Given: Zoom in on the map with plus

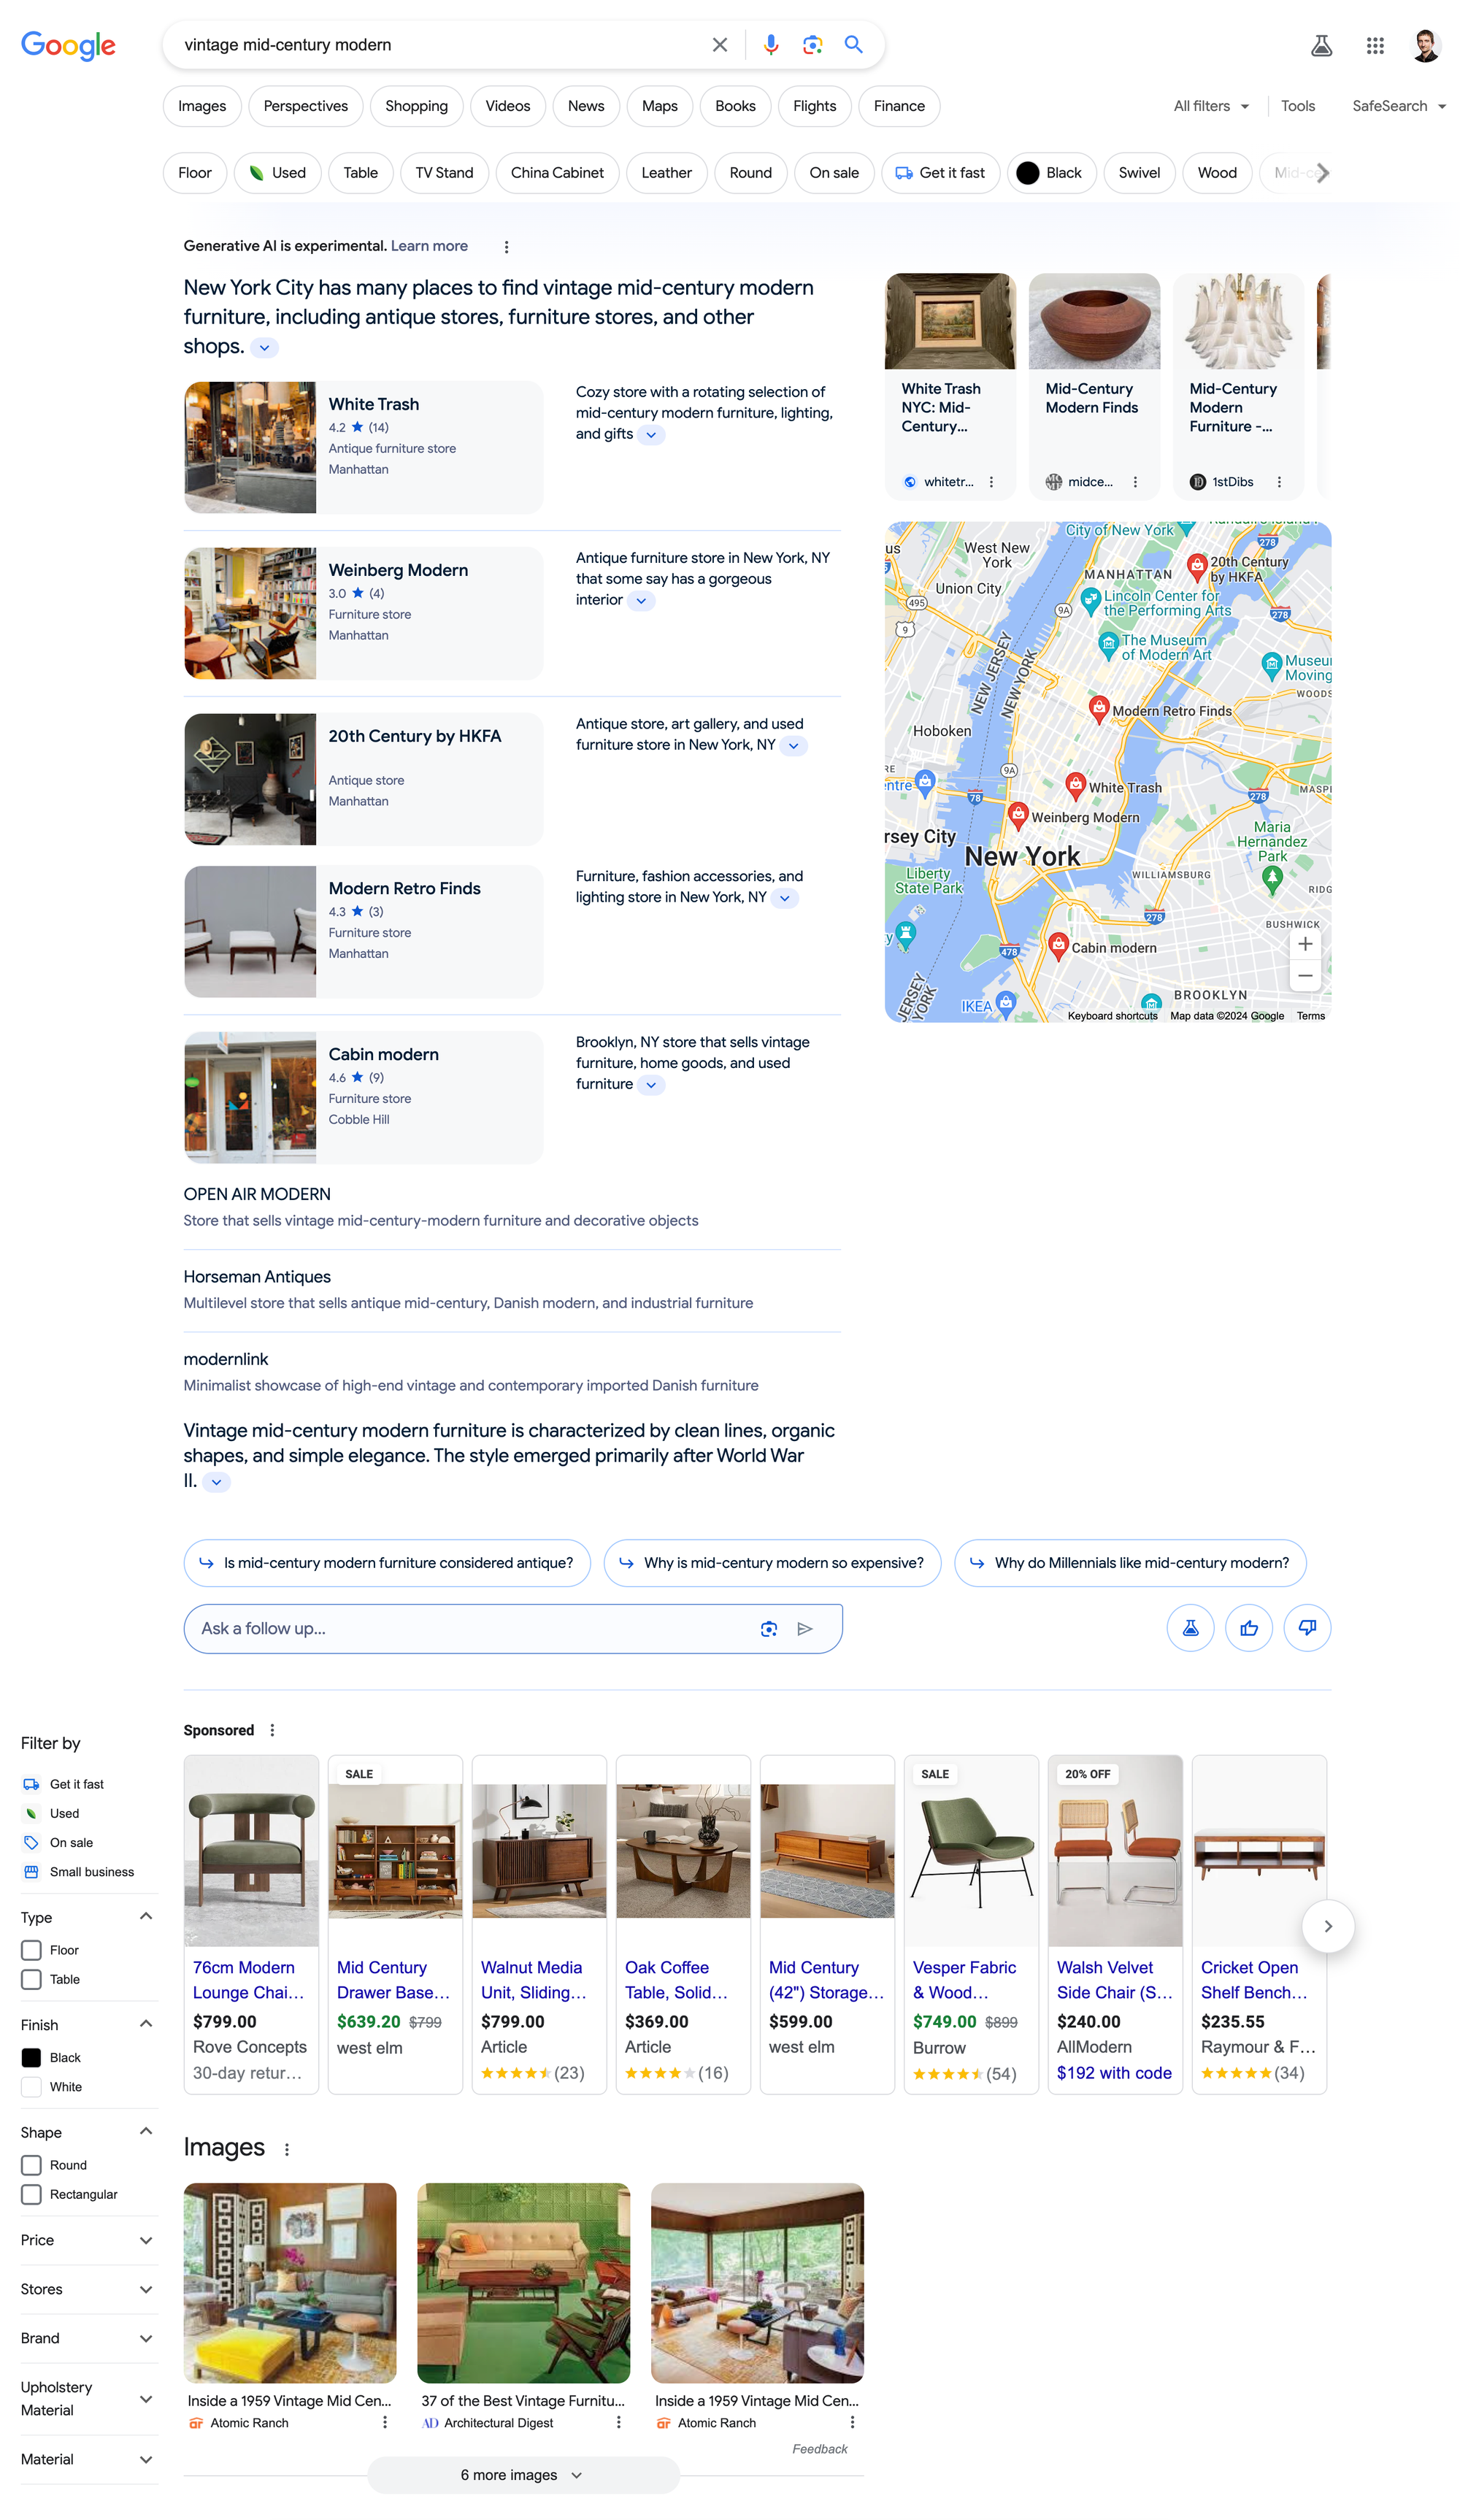Looking at the screenshot, I should coord(1305,944).
